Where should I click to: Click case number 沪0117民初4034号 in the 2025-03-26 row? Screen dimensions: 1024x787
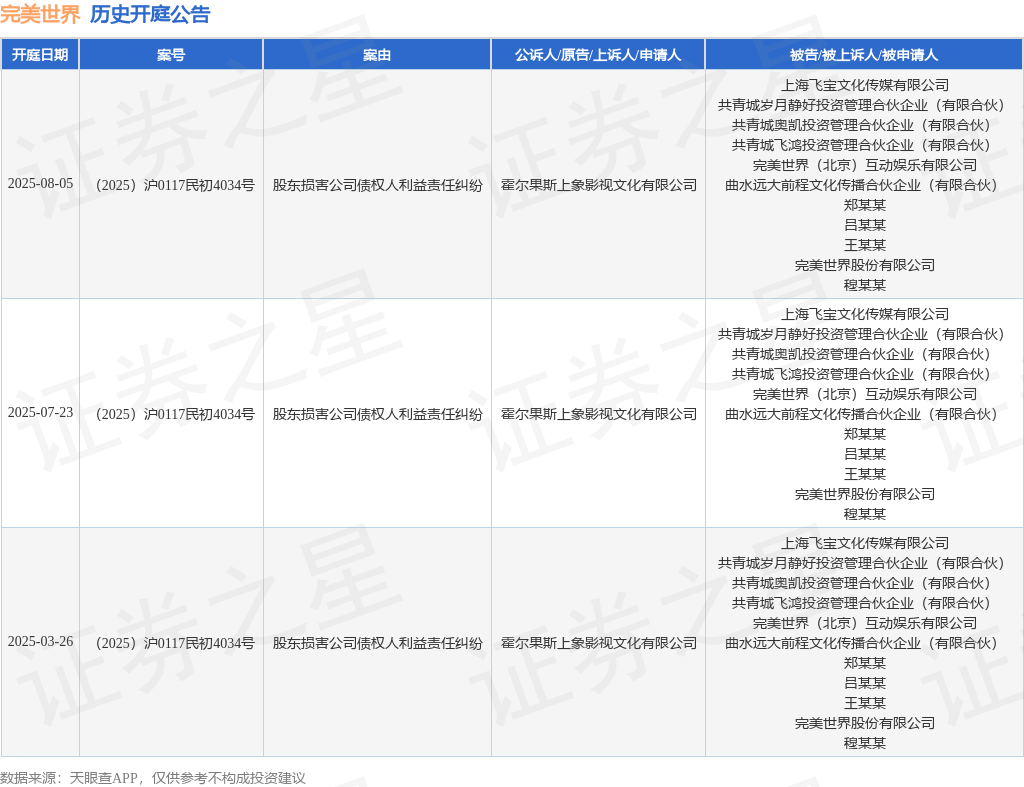199,643
